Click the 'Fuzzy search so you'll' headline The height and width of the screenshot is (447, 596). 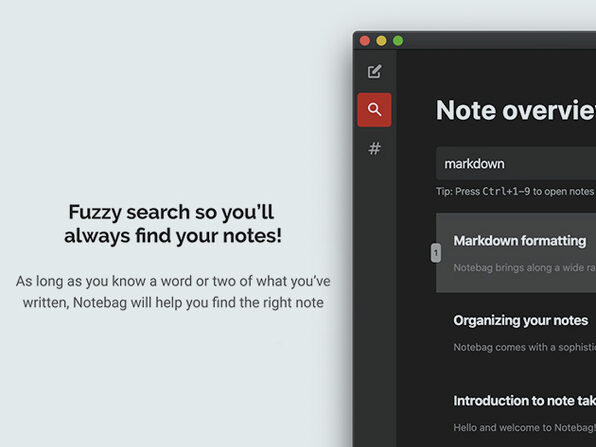(x=171, y=212)
